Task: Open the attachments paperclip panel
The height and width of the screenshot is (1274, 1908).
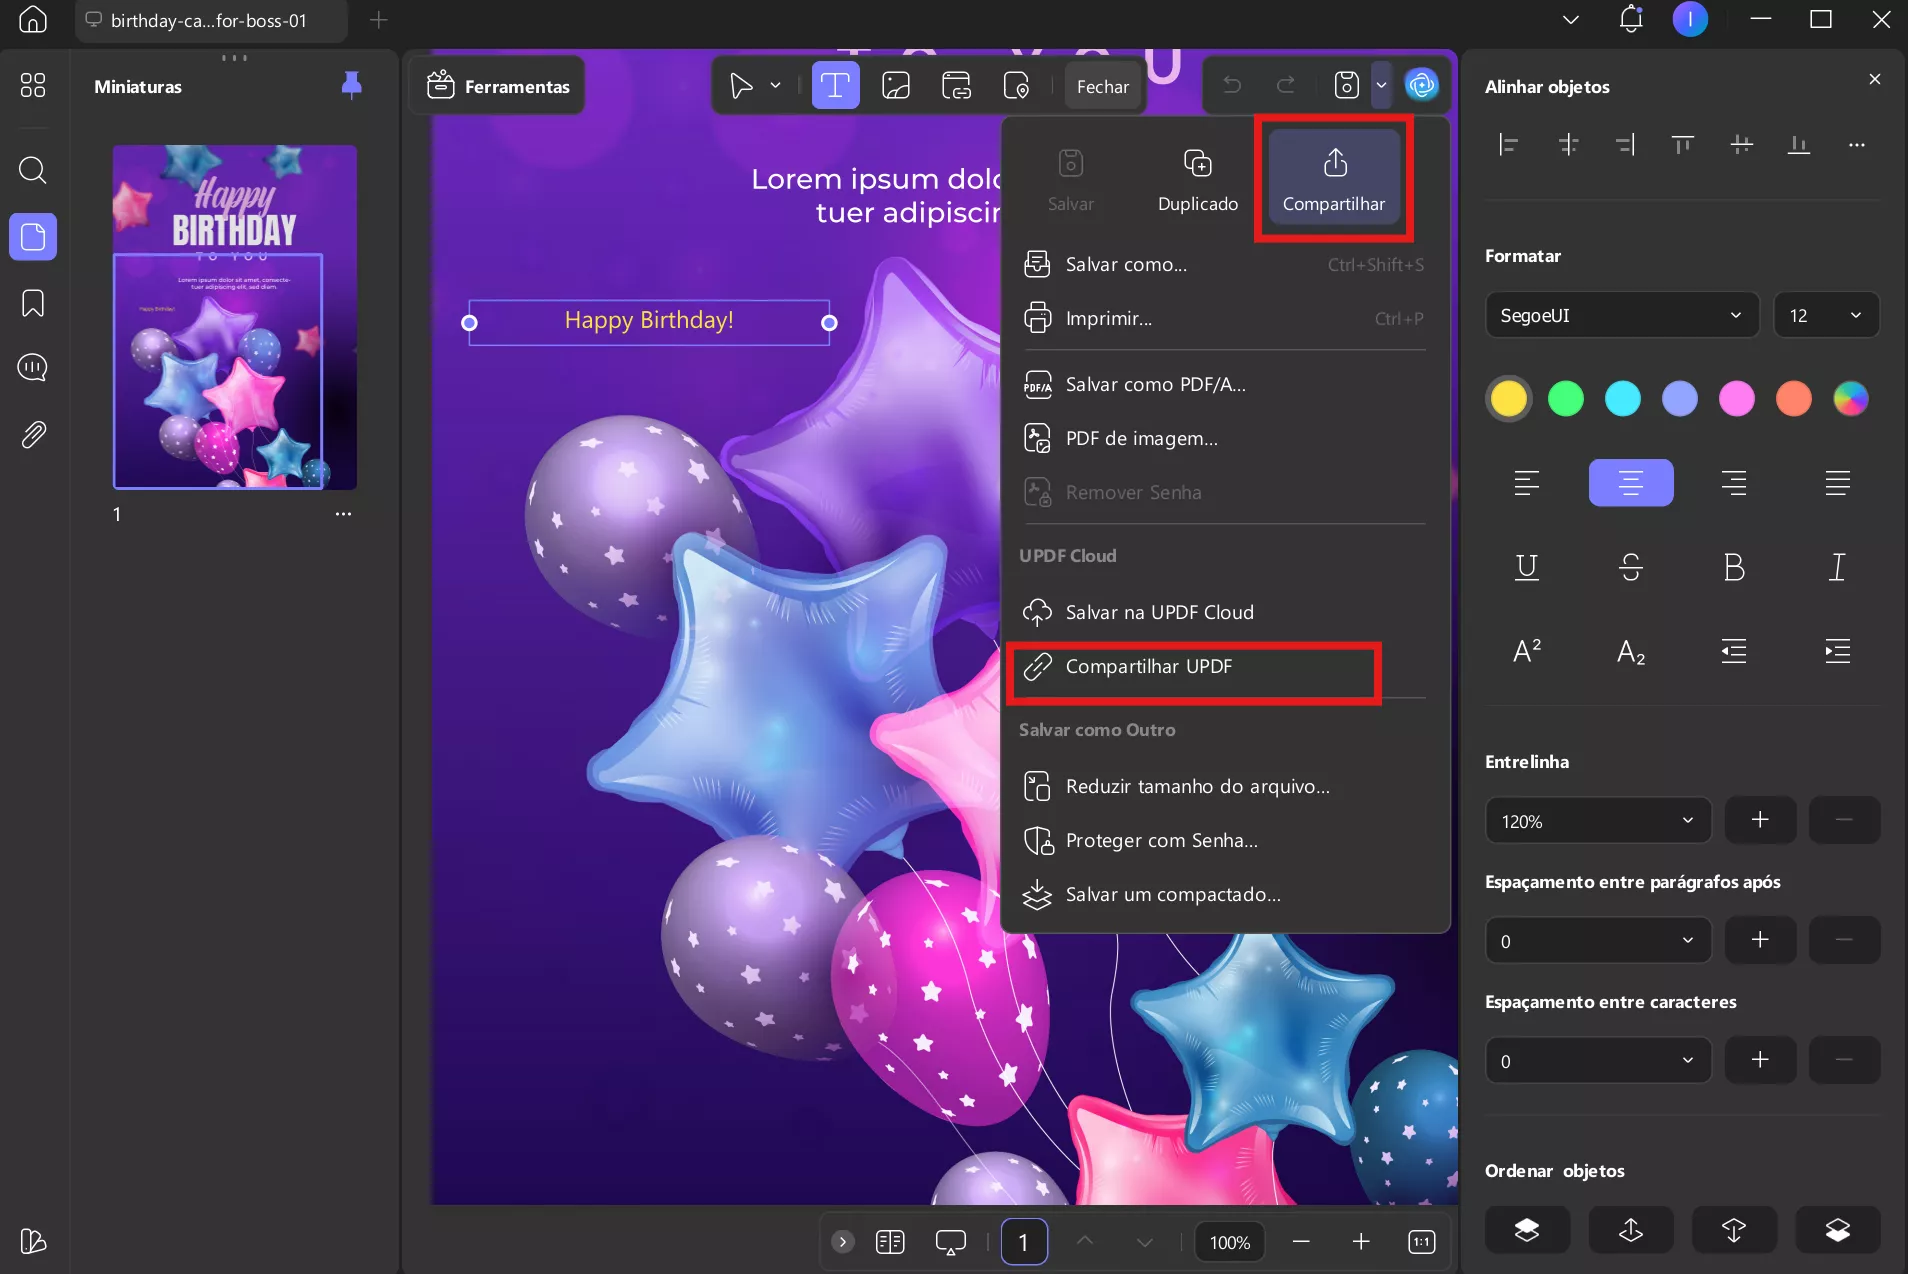Action: (x=33, y=434)
